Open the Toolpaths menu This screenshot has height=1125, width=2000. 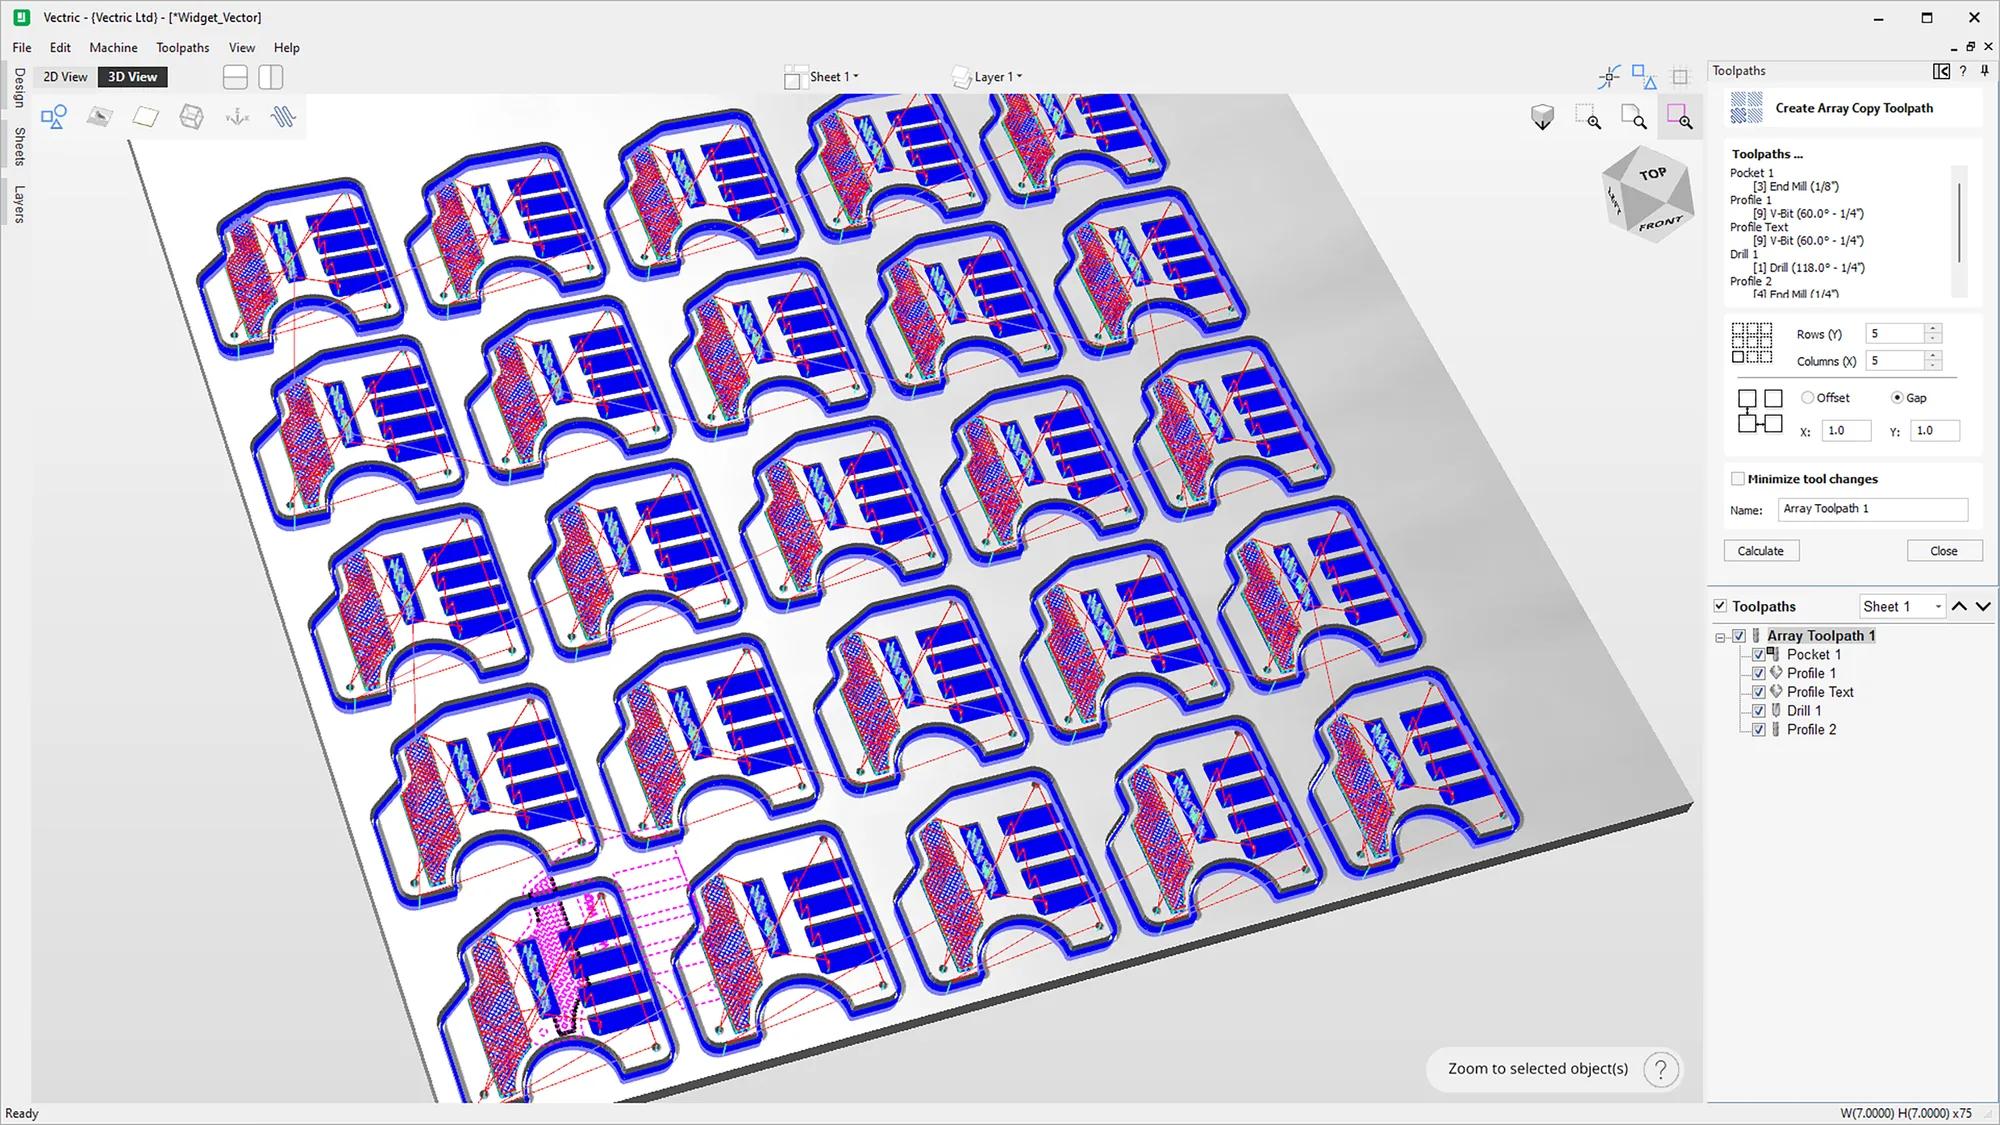[182, 47]
